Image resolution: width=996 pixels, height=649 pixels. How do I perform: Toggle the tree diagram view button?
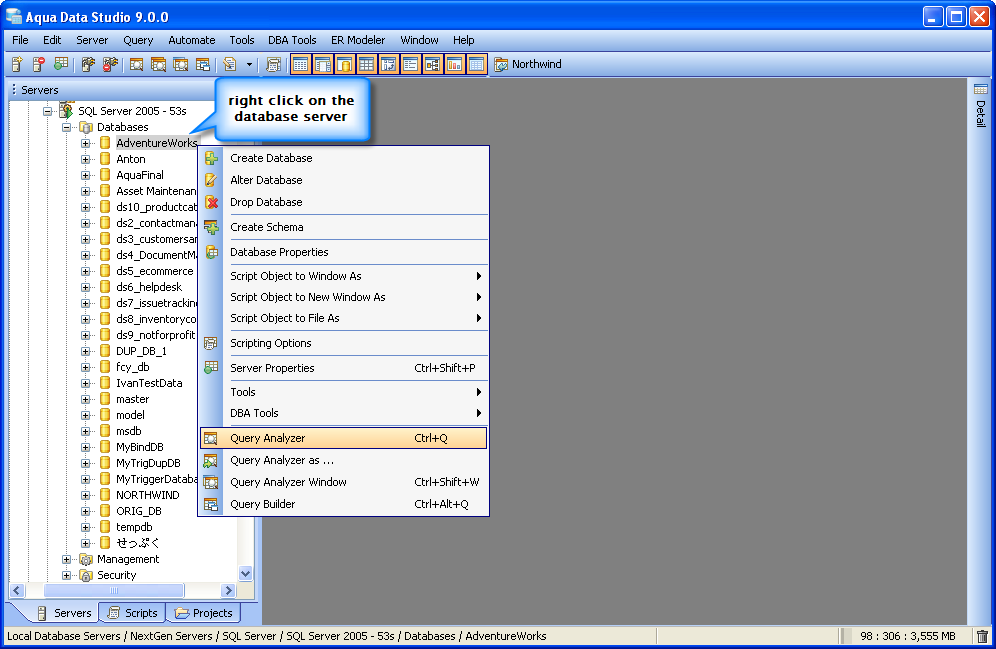click(433, 64)
